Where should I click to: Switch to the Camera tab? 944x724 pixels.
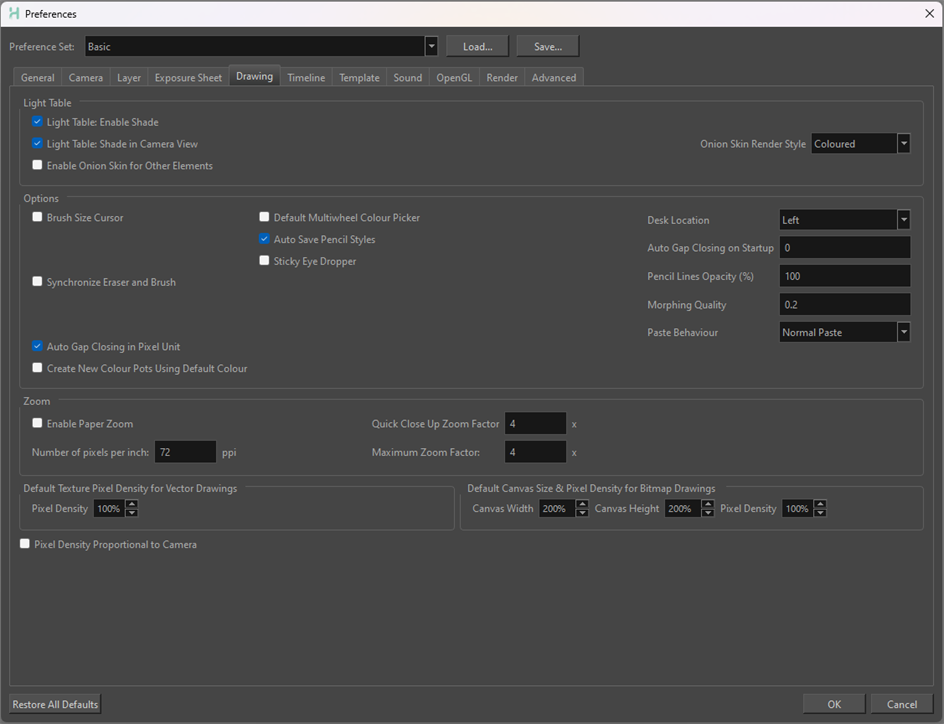85,78
